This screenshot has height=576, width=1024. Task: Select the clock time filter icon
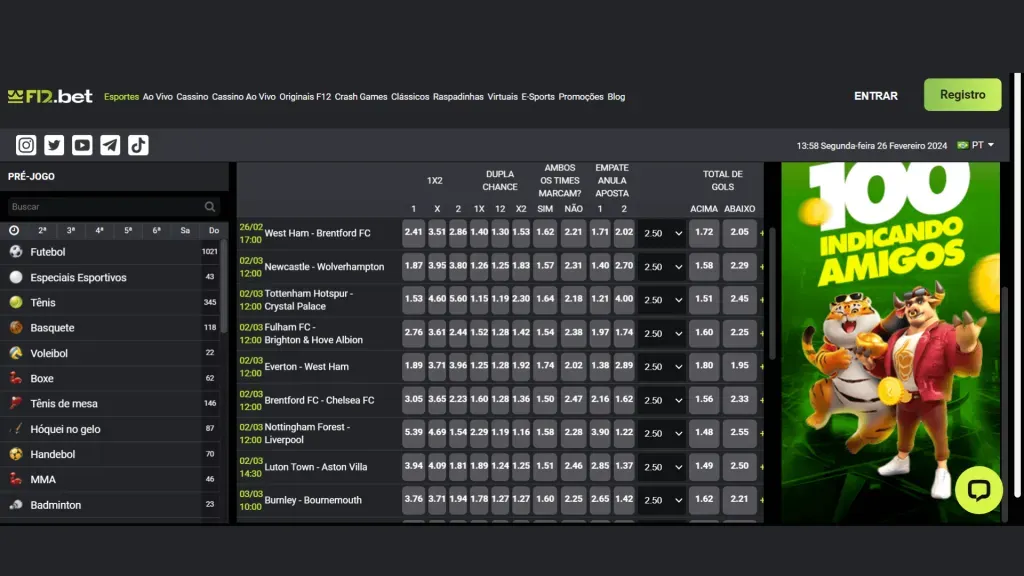[14, 230]
